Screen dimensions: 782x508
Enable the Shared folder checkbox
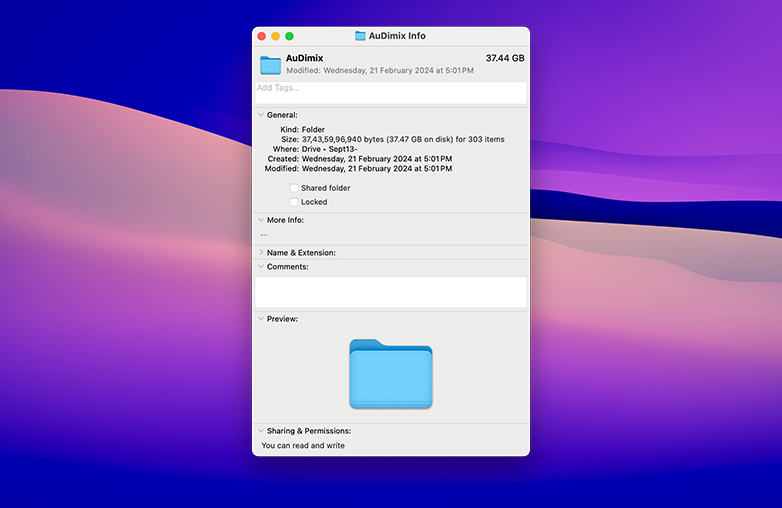click(294, 188)
